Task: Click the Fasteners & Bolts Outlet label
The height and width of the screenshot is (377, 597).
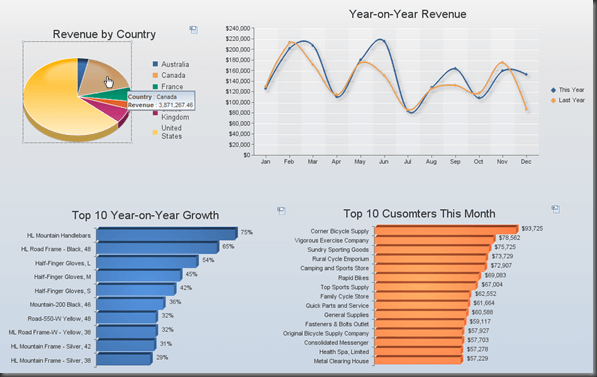Action: (337, 324)
